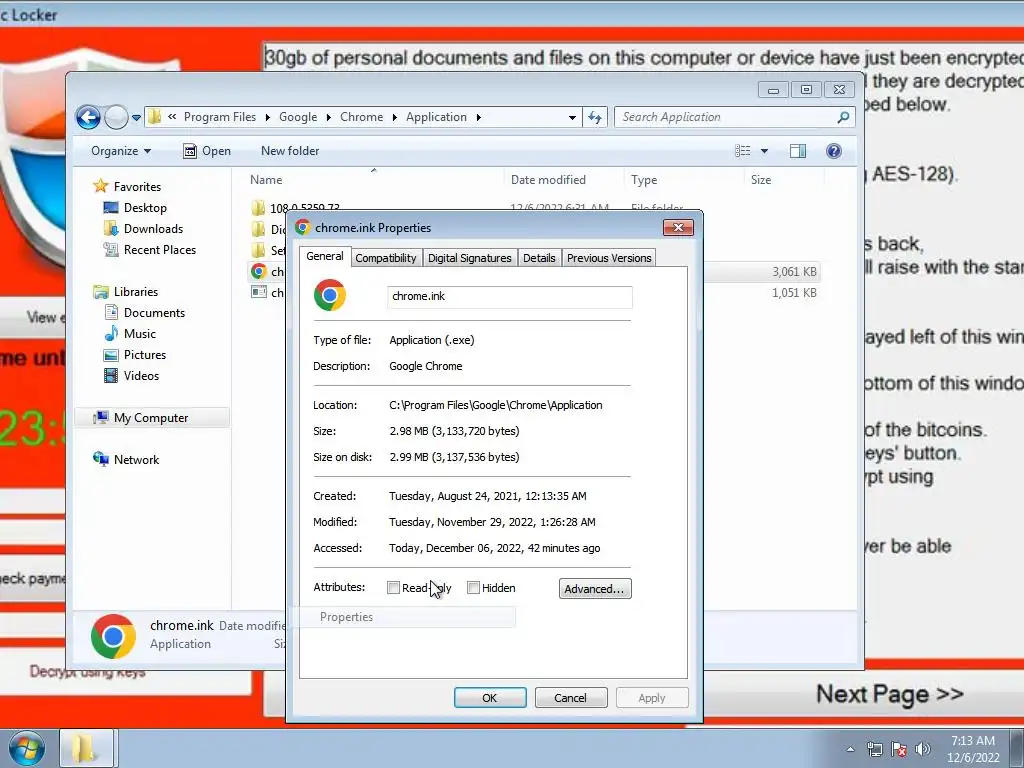Image resolution: width=1024 pixels, height=768 pixels.
Task: Switch to the Details tab
Action: point(539,258)
